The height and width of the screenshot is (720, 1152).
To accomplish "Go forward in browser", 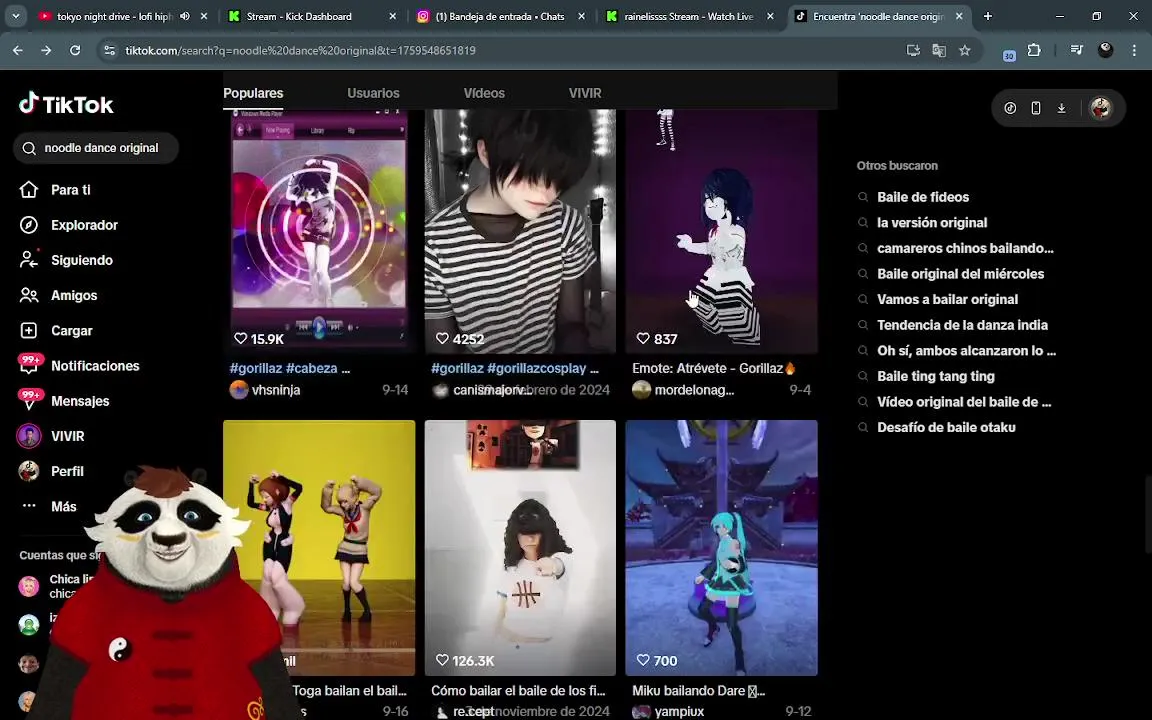I will [x=46, y=50].
